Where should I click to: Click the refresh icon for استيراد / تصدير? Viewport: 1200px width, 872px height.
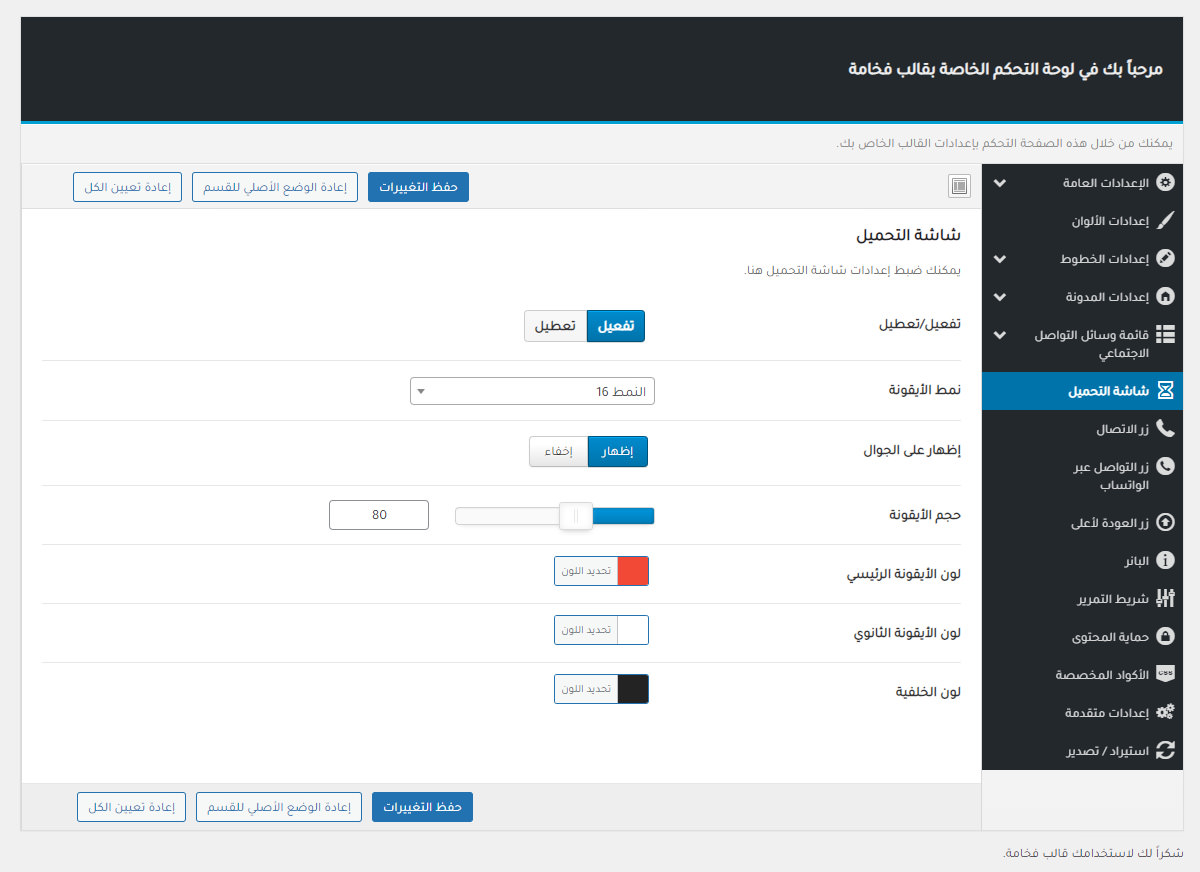click(1165, 750)
